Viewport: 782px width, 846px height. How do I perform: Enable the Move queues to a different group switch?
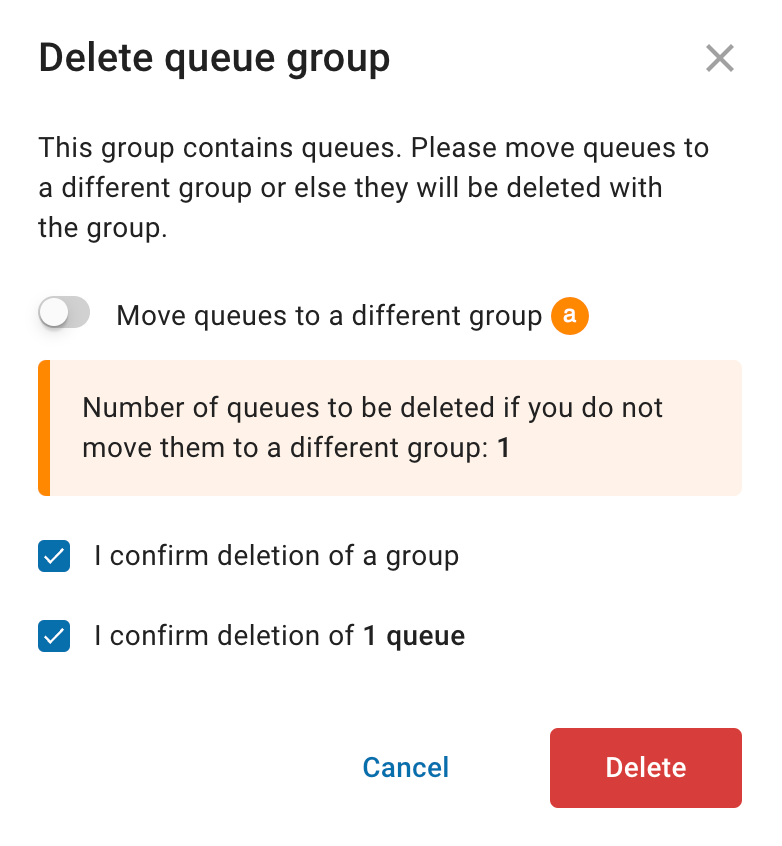(x=64, y=312)
